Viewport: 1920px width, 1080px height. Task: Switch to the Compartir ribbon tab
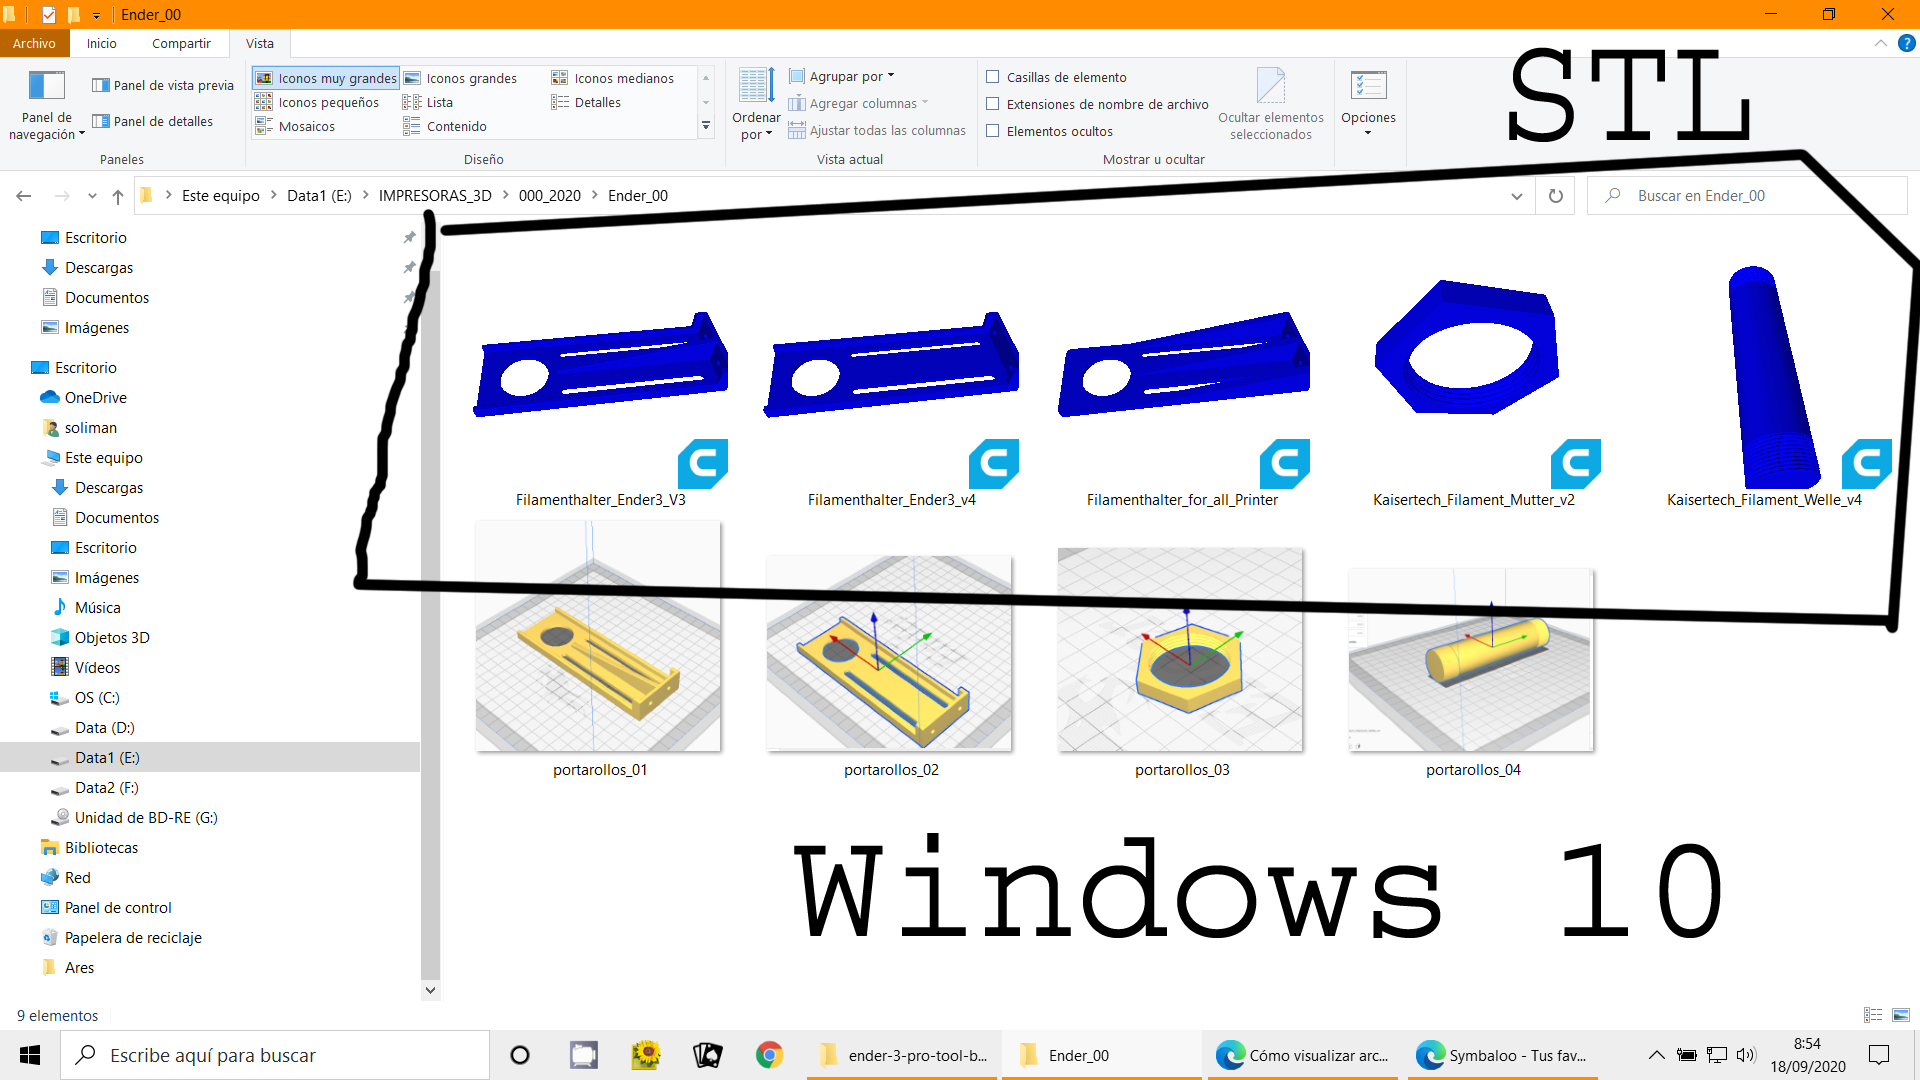click(x=181, y=43)
